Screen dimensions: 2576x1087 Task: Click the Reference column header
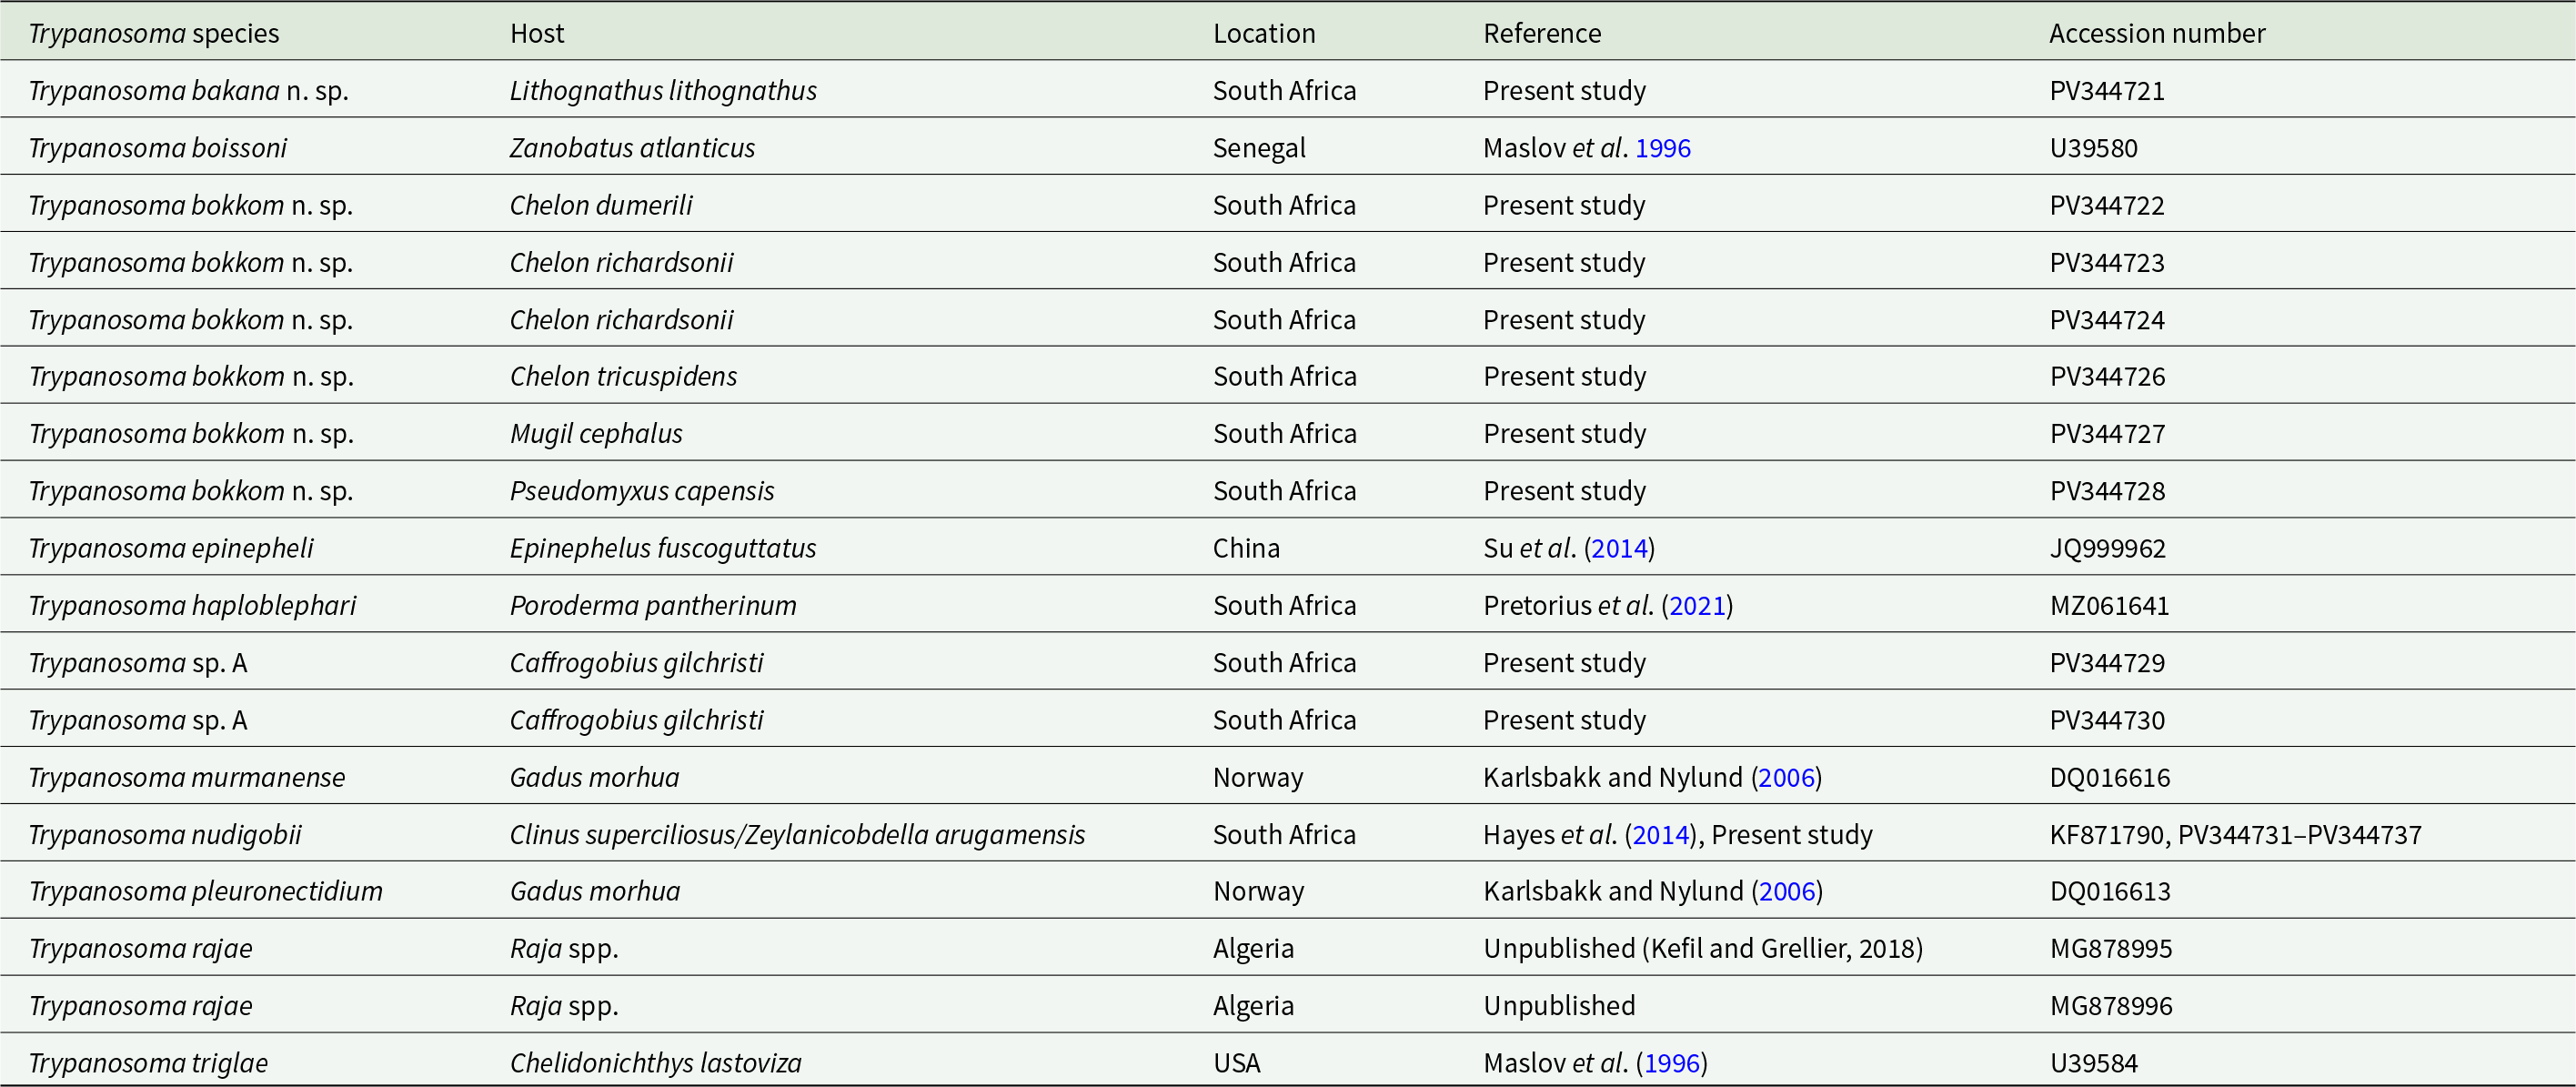pyautogui.click(x=1542, y=34)
